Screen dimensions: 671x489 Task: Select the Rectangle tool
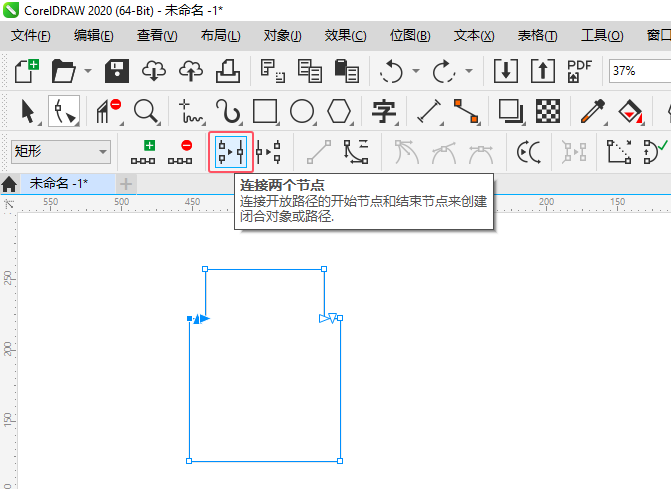coord(265,111)
